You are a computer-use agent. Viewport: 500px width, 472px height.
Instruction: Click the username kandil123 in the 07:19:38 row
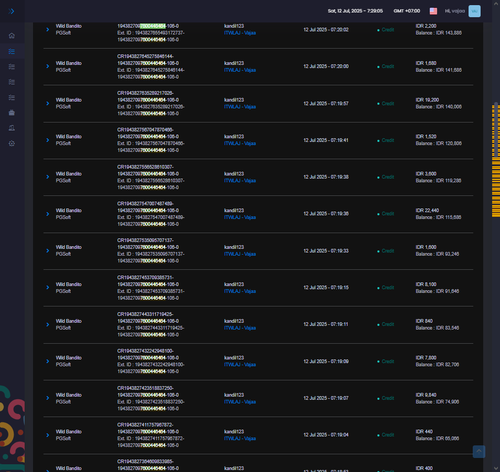click(234, 174)
